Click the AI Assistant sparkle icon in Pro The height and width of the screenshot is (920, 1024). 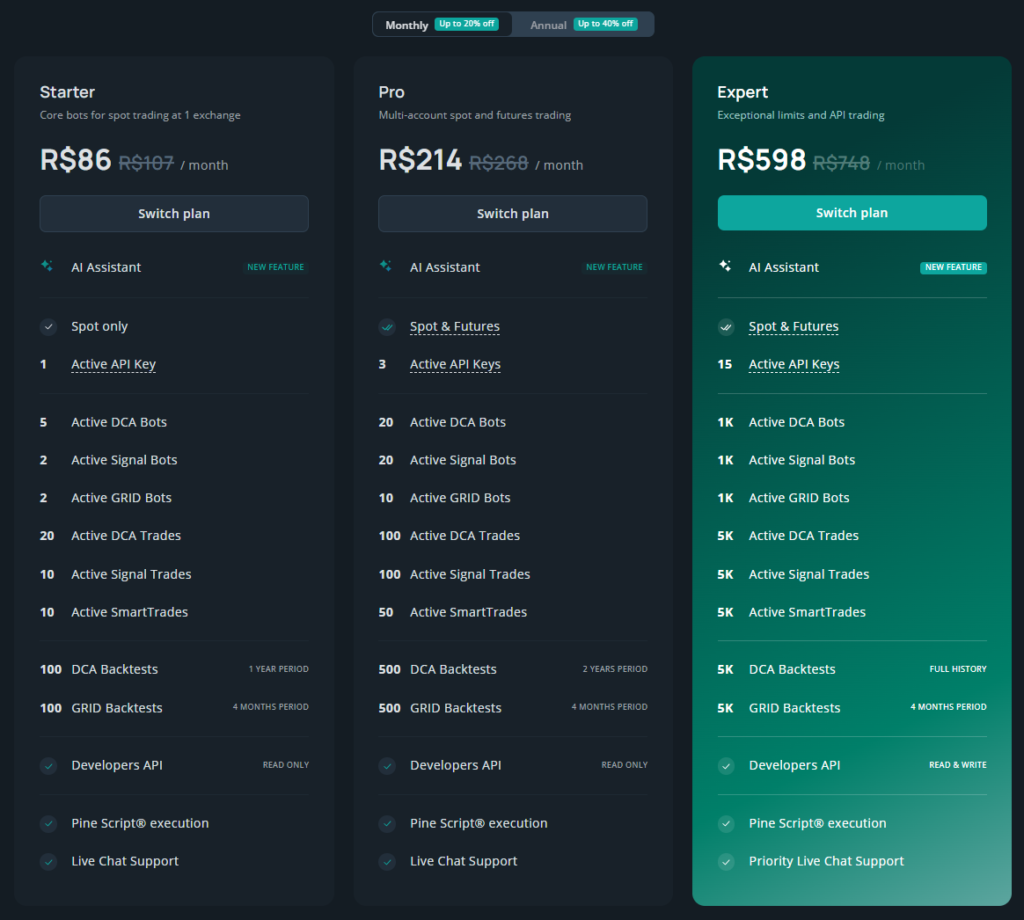(386, 266)
